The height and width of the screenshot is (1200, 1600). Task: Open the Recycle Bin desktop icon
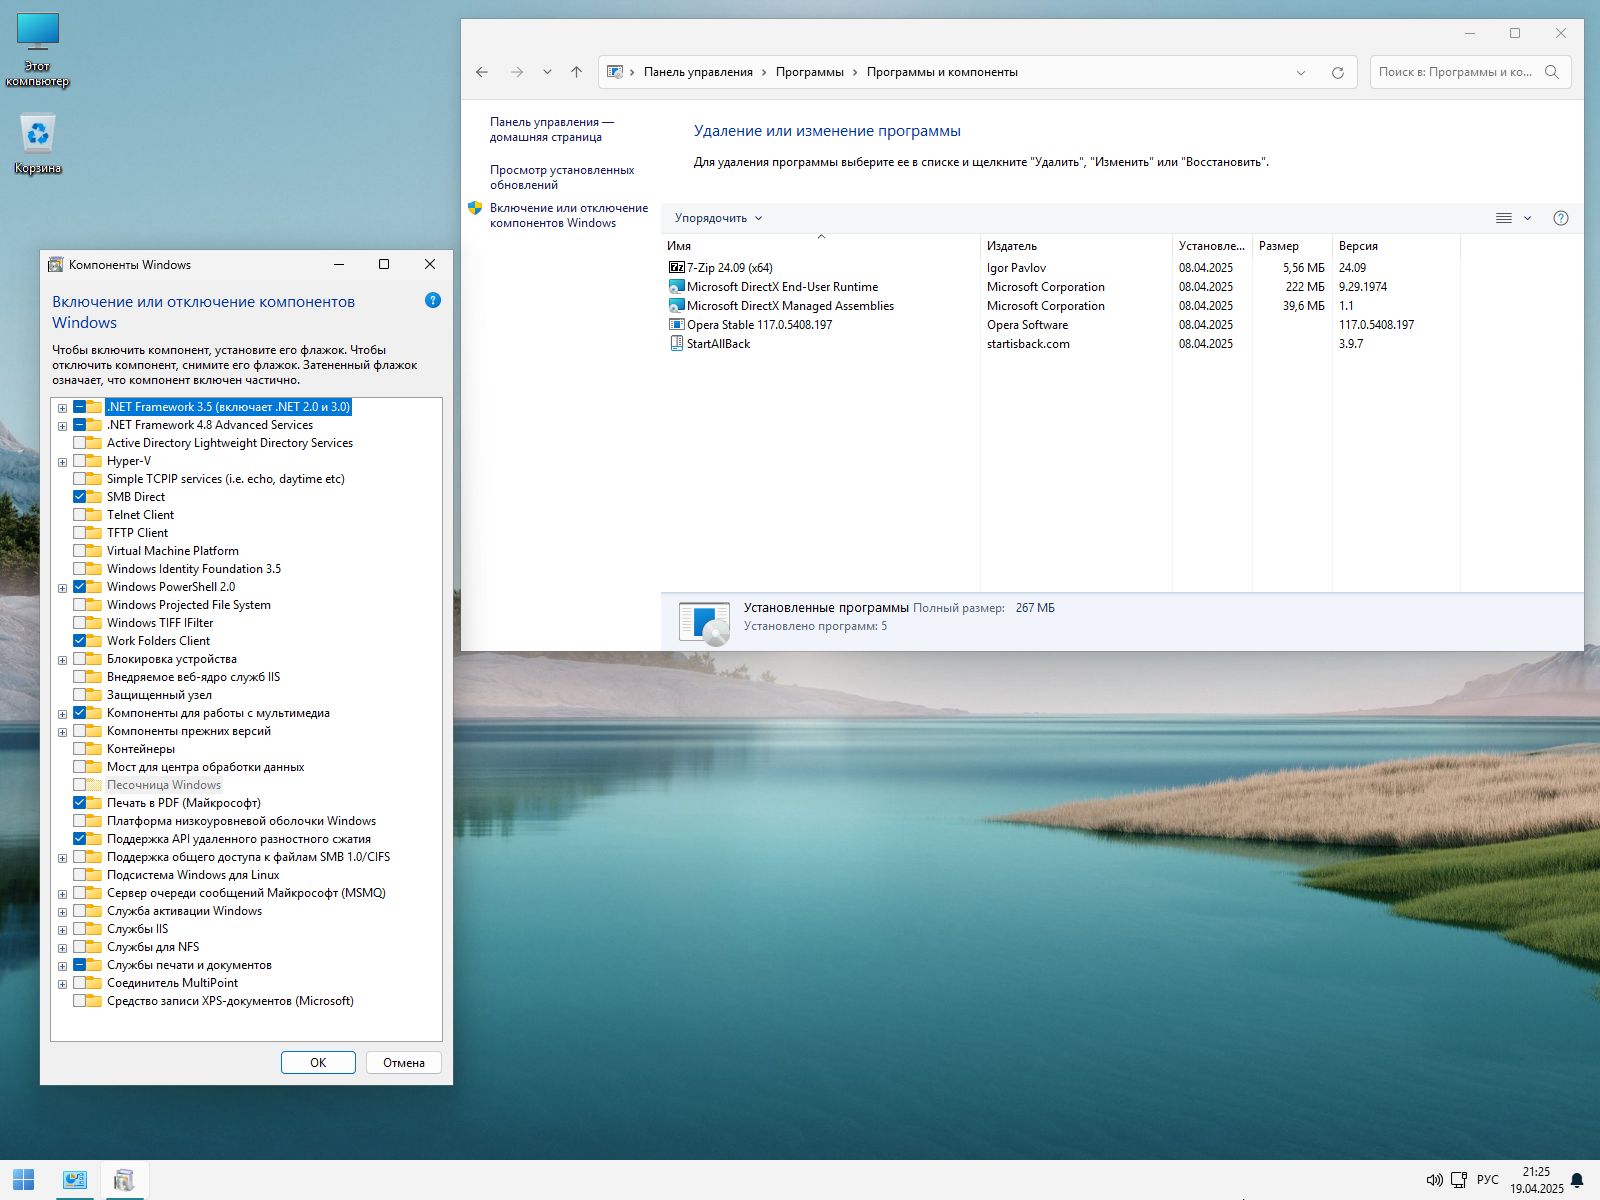pyautogui.click(x=38, y=144)
